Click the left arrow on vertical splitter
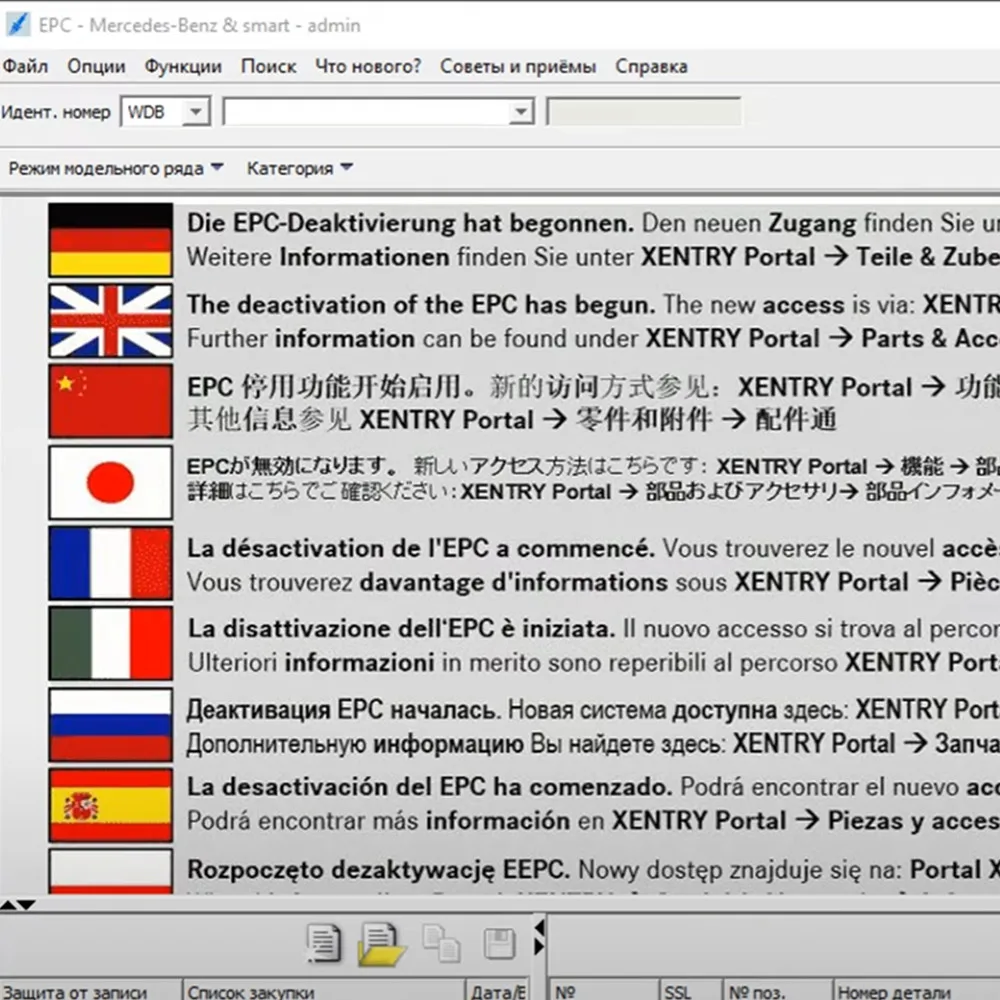The image size is (1000, 1000). pos(540,927)
